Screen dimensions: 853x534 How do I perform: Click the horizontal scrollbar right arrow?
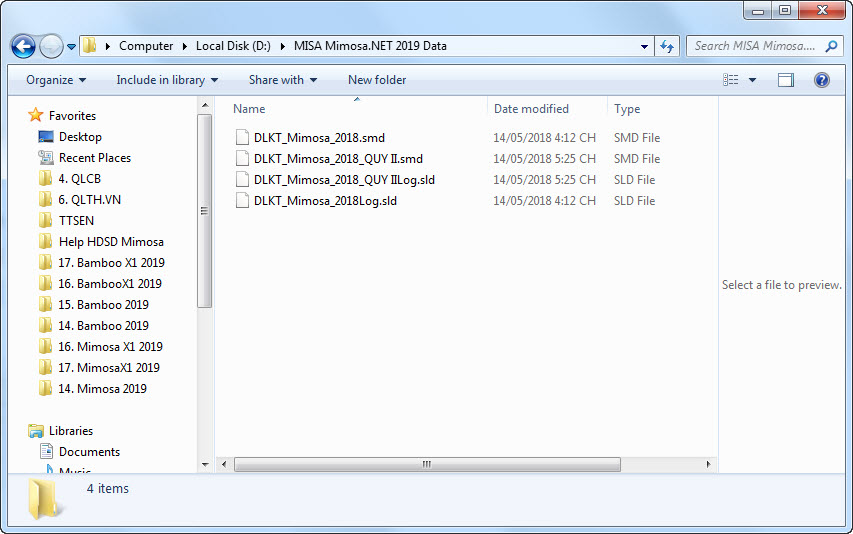click(x=708, y=464)
